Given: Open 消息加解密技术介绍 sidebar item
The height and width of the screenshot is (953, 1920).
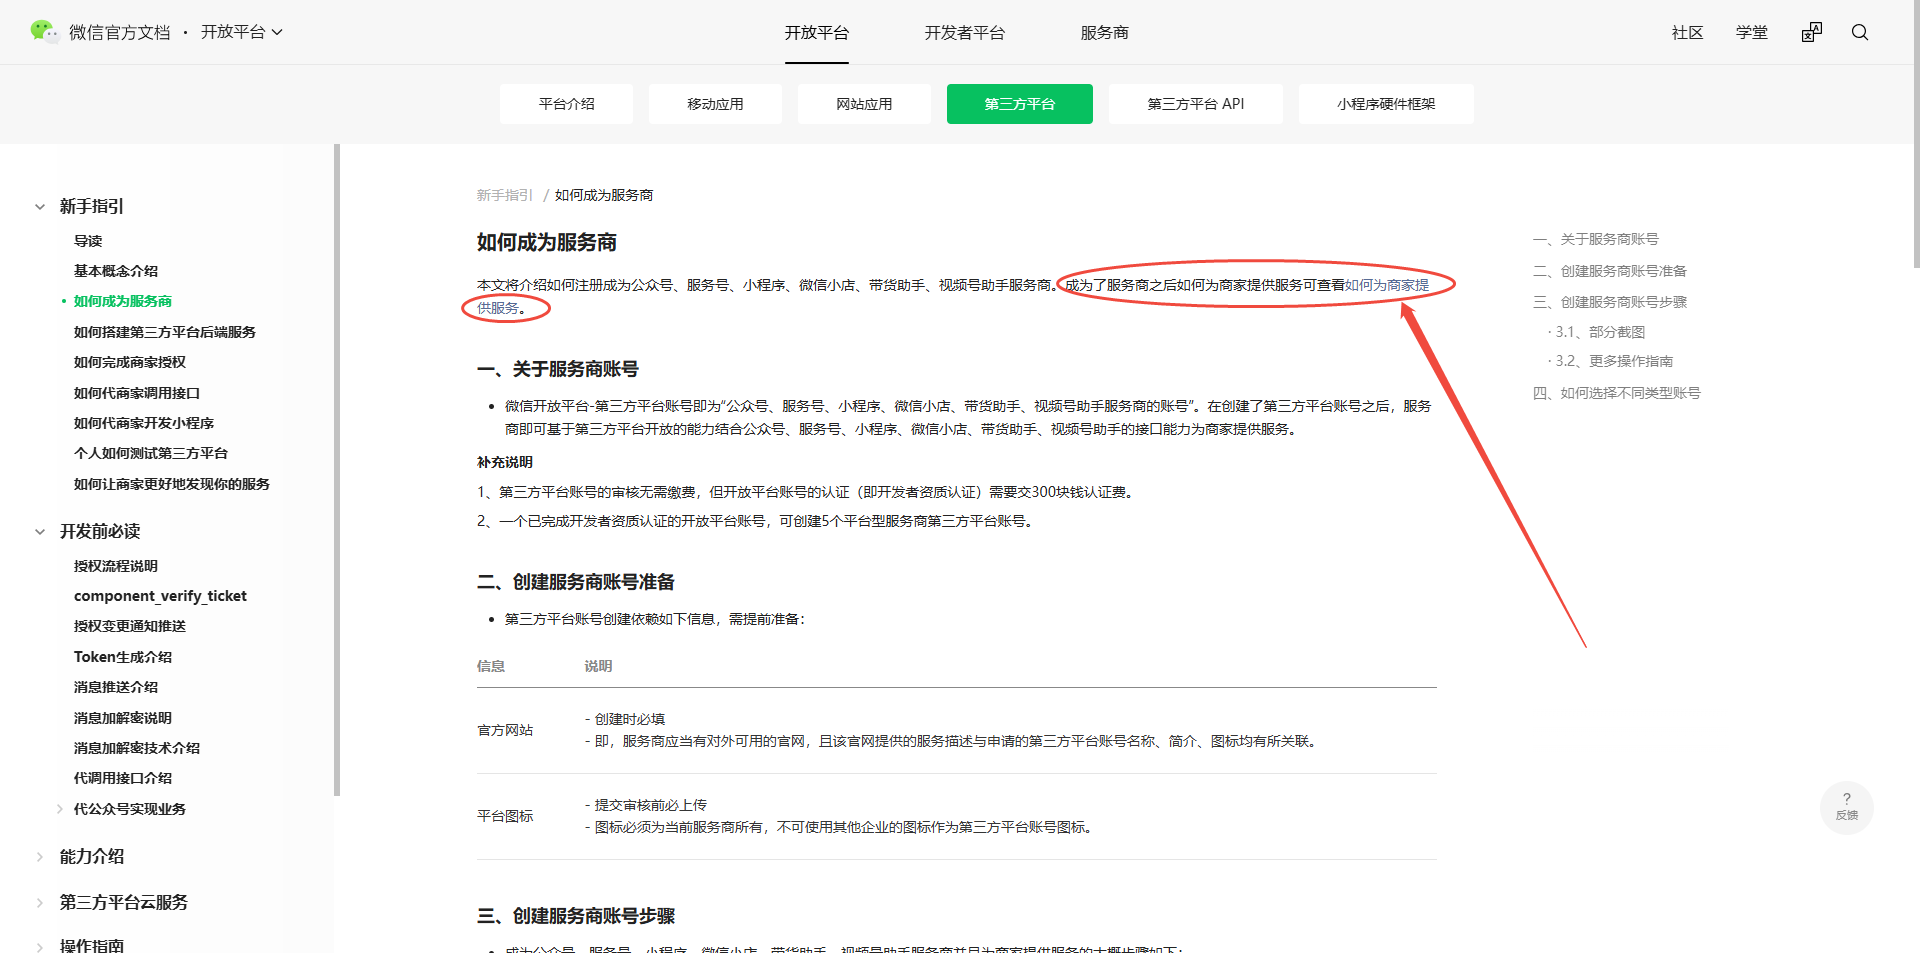Looking at the screenshot, I should point(137,748).
